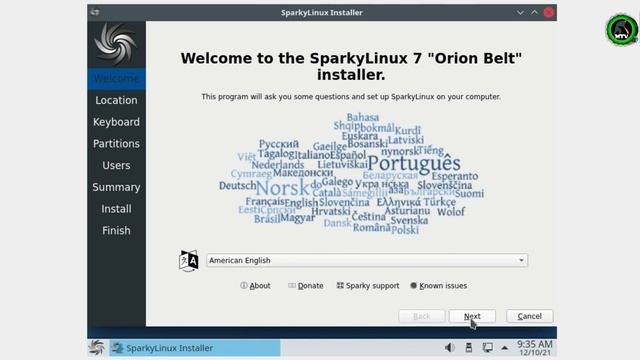Screen dimensions: 640x360
Task: Click the 'This program will ask you' text
Action: [351, 97]
